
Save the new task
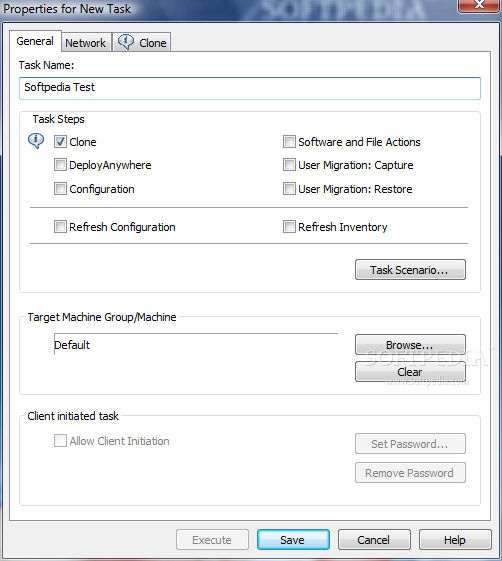tap(293, 540)
